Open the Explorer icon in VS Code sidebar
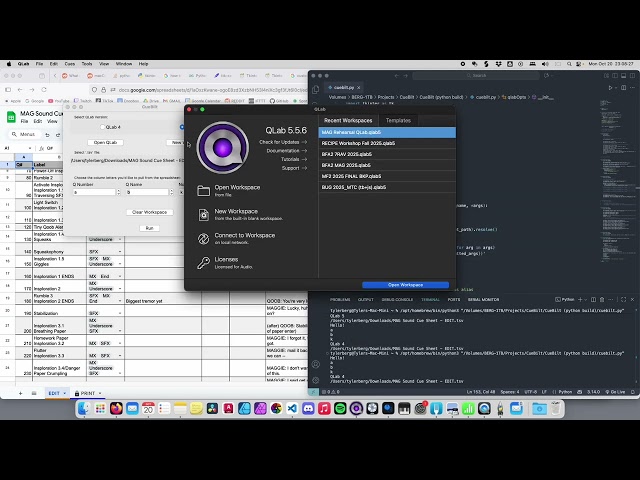This screenshot has width=640, height=480. click(x=316, y=89)
